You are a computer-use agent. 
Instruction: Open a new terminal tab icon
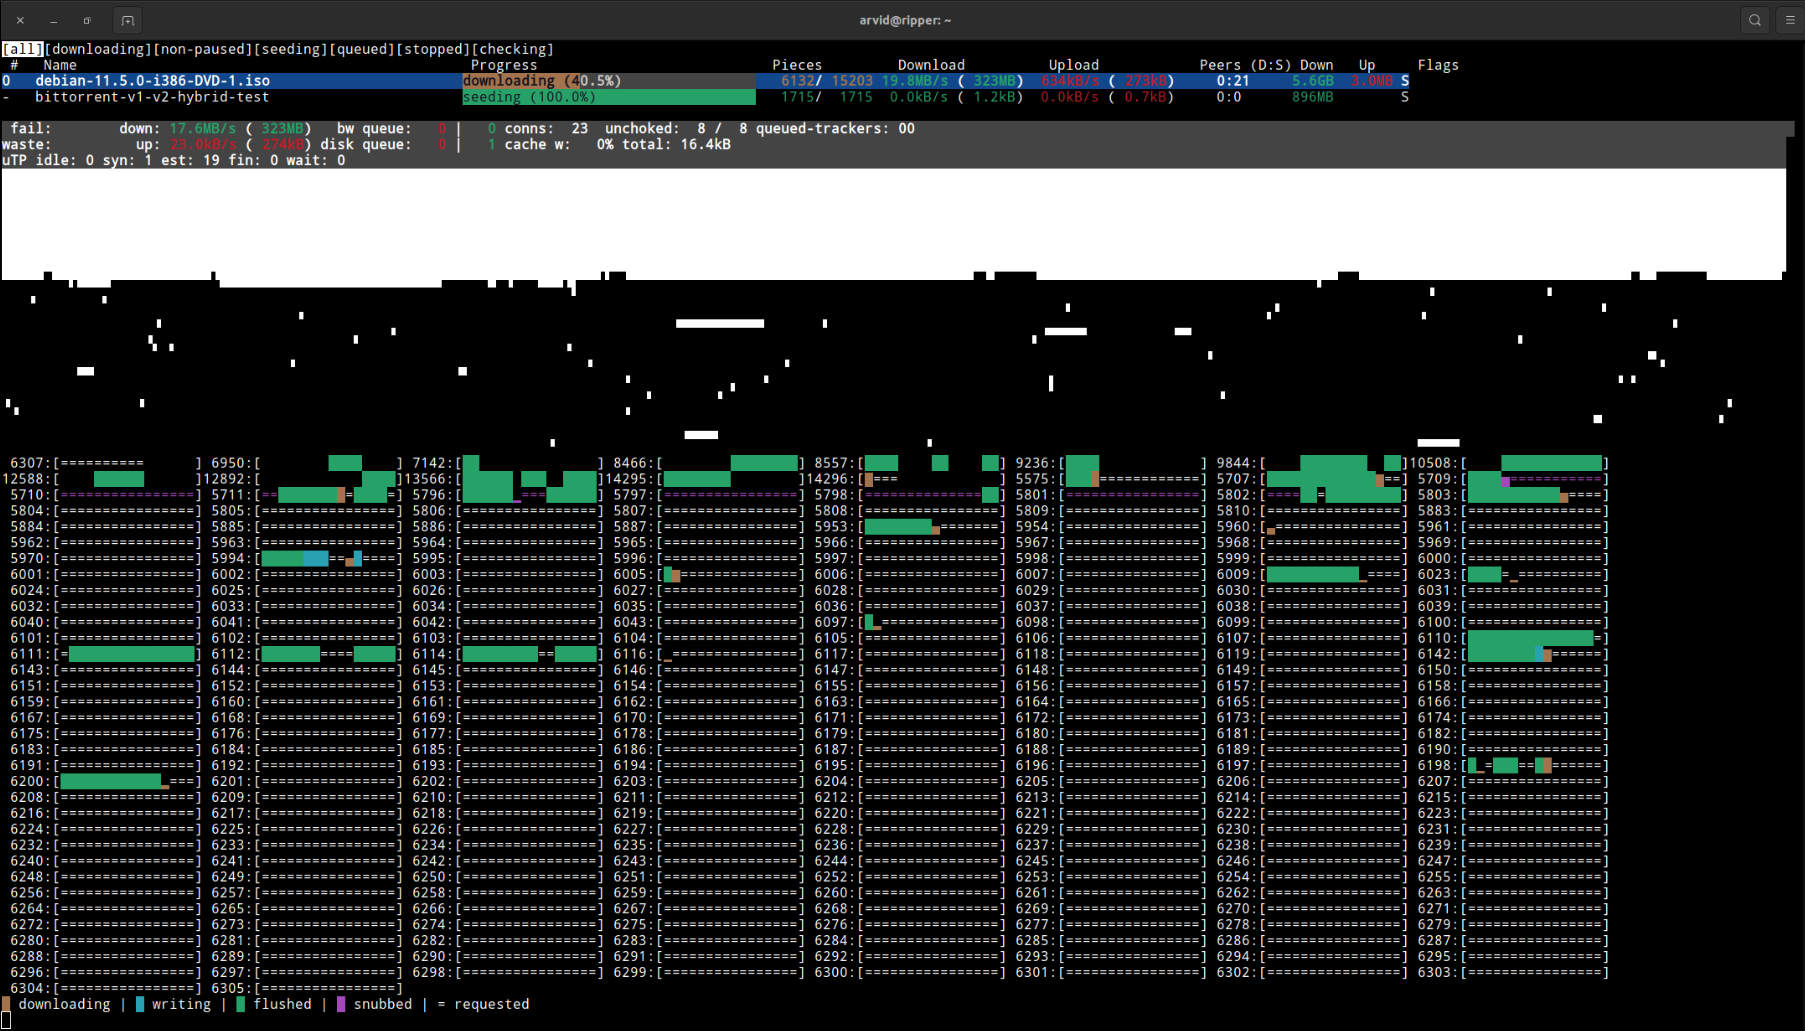127,19
